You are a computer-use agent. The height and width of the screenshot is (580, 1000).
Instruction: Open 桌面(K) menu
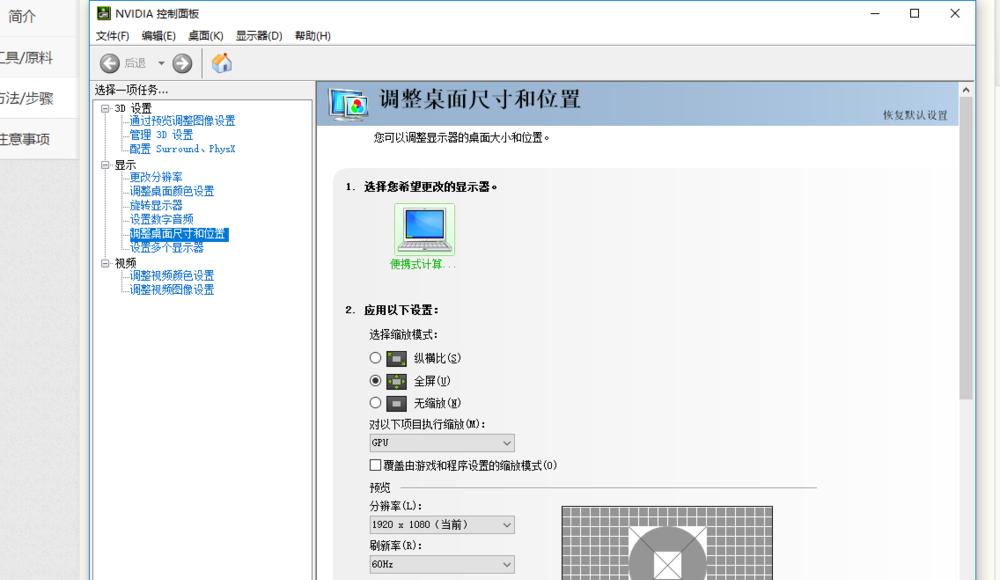[x=205, y=36]
